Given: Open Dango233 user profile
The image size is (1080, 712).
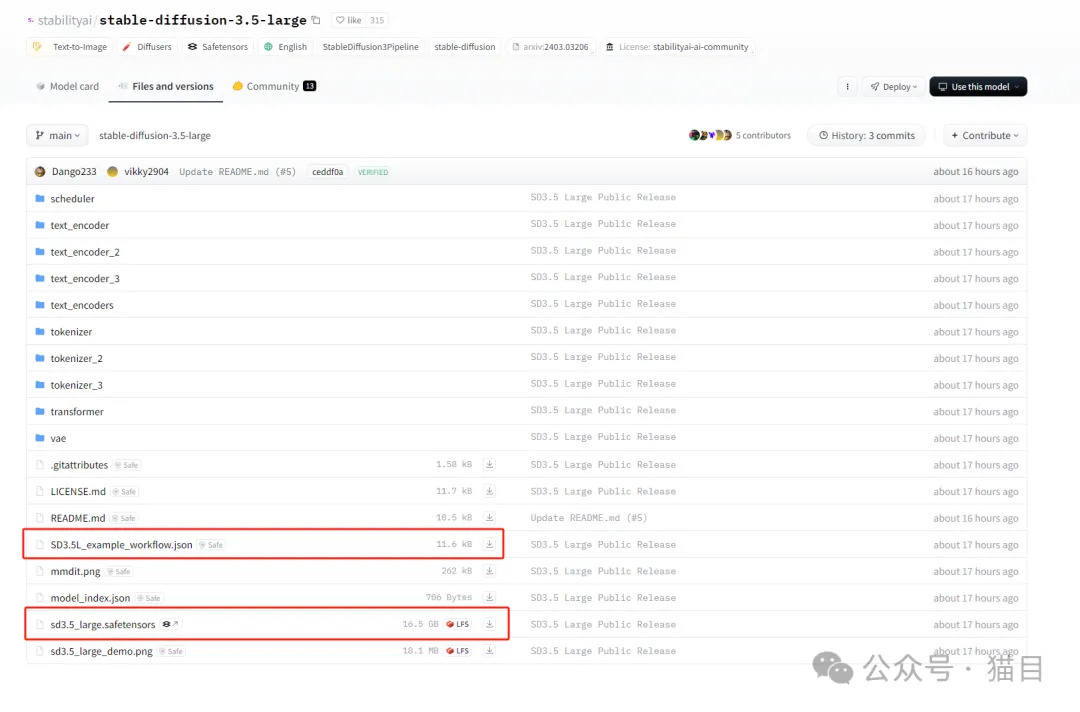Looking at the screenshot, I should point(74,171).
